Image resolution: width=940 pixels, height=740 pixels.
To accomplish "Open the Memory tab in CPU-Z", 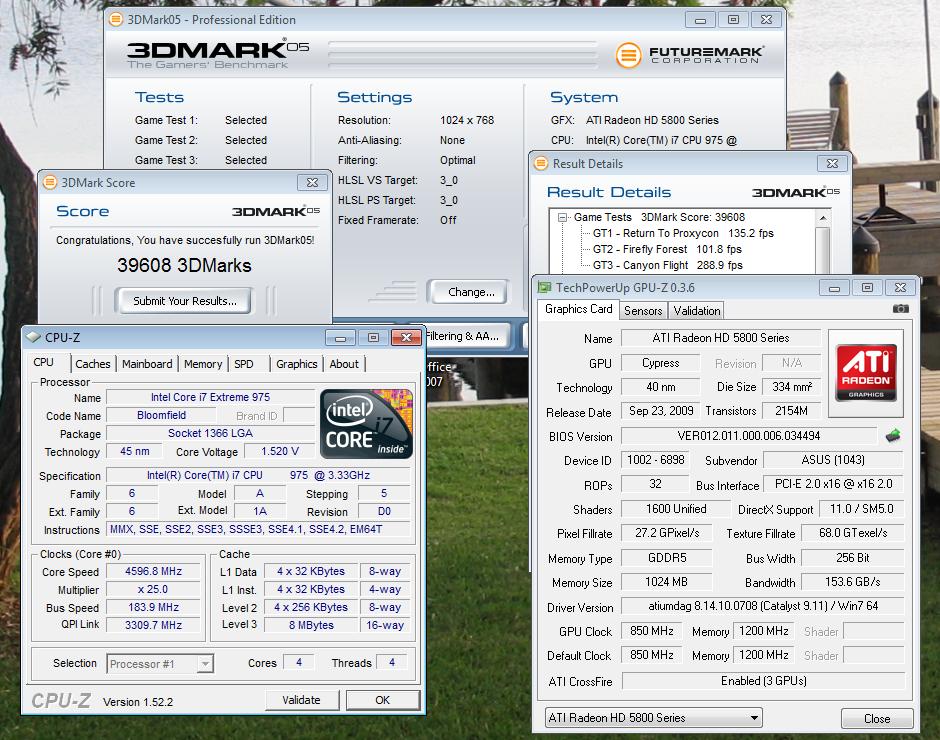I will click(x=203, y=364).
